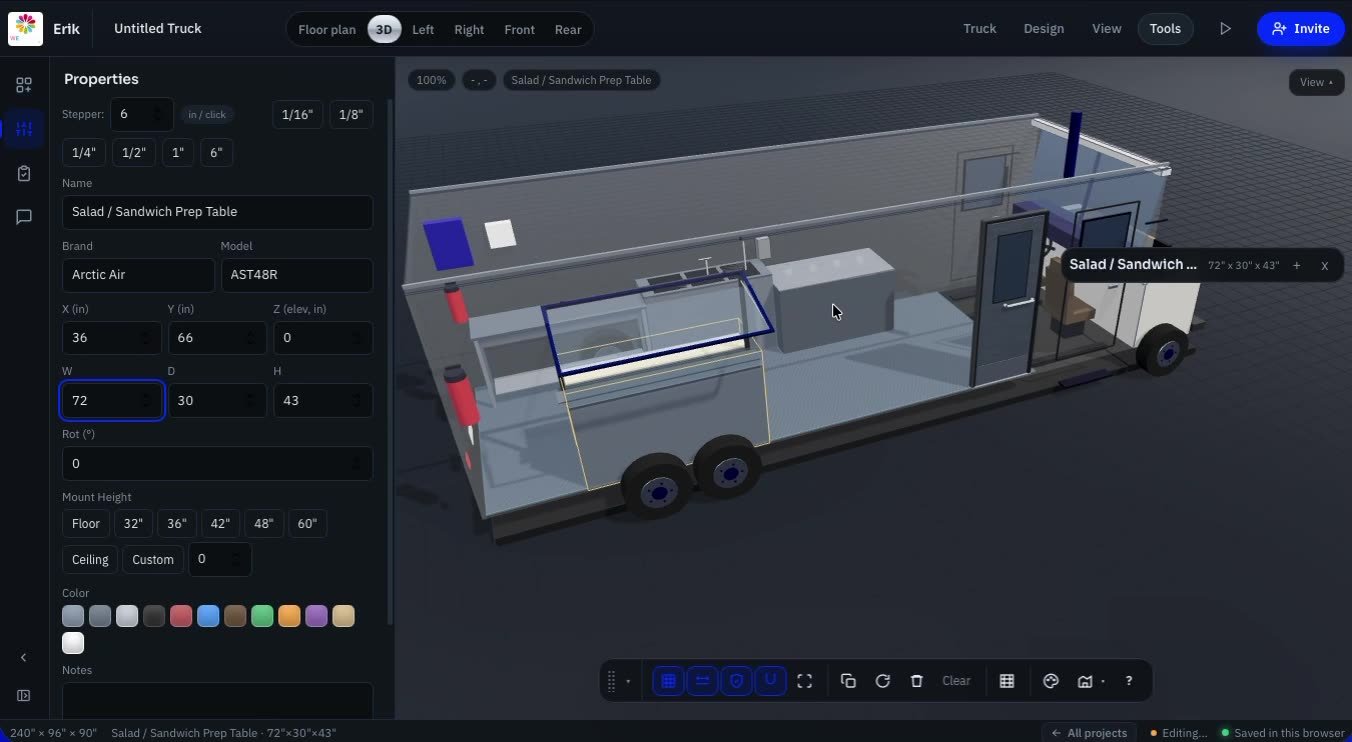
Task: Toggle the magnet snap button
Action: (x=770, y=681)
